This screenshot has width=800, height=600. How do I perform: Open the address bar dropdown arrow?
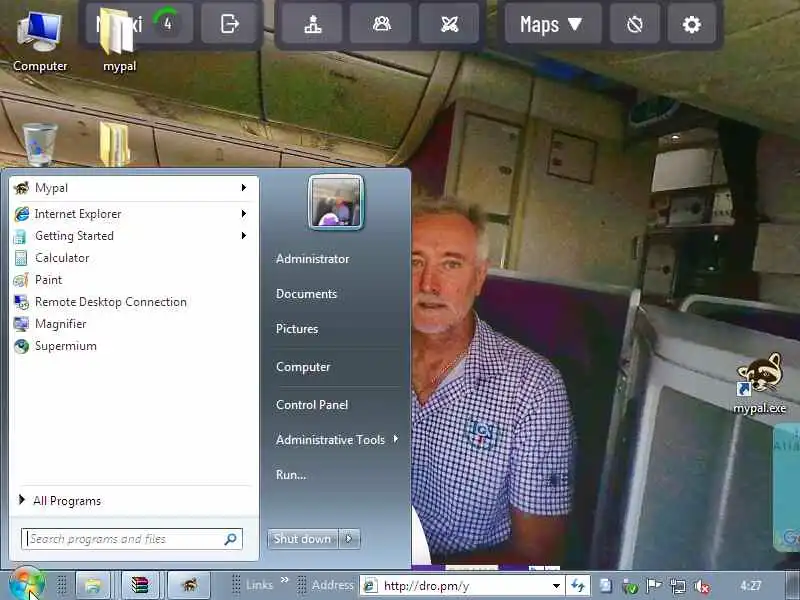pyautogui.click(x=557, y=586)
